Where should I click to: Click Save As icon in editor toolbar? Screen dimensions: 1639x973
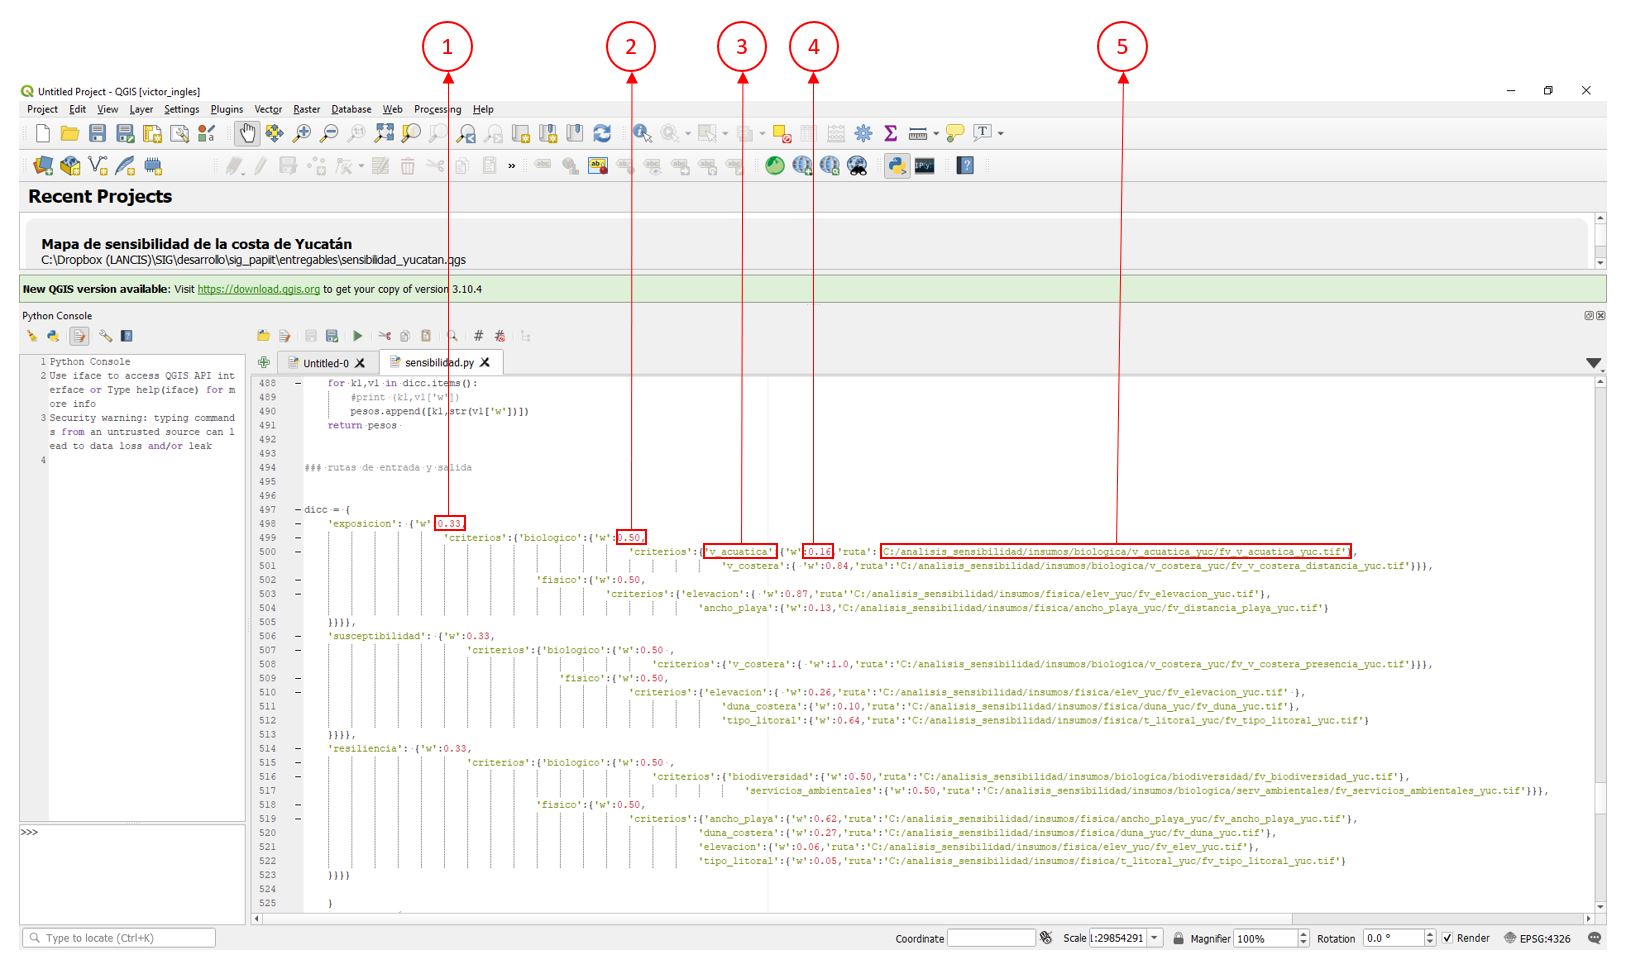[332, 336]
